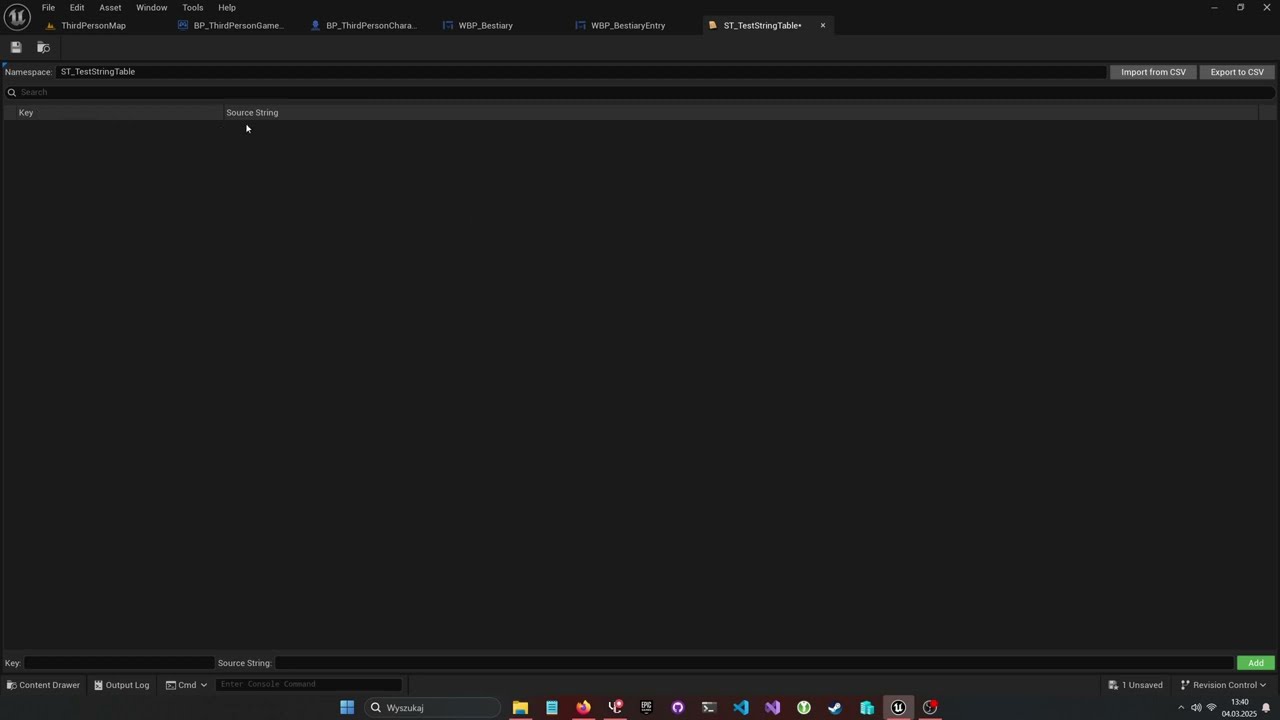Viewport: 1280px width, 720px height.
Task: Close the ST_TestStringTable tab
Action: (x=823, y=25)
